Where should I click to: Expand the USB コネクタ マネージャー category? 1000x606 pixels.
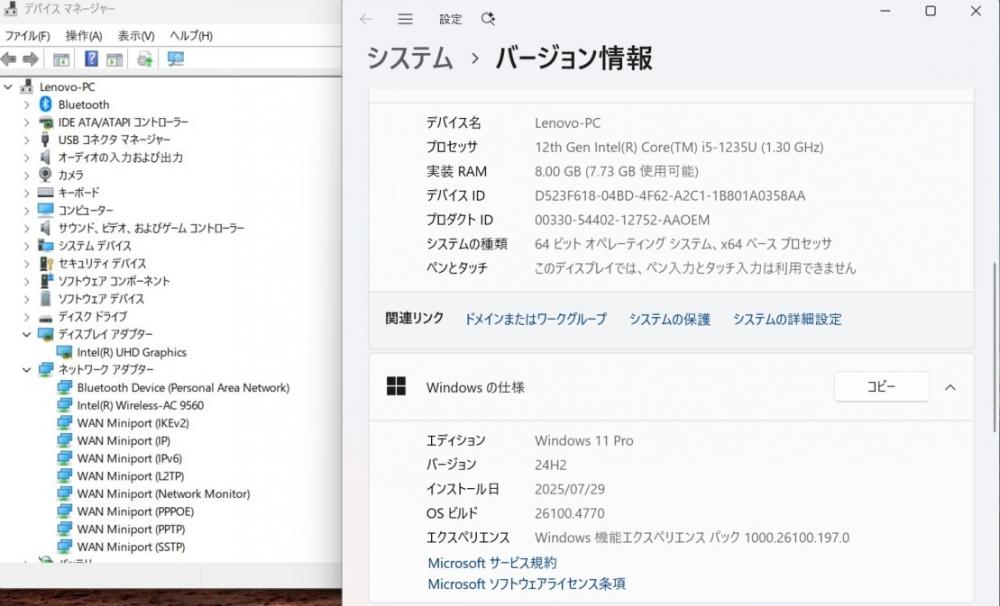(26, 140)
